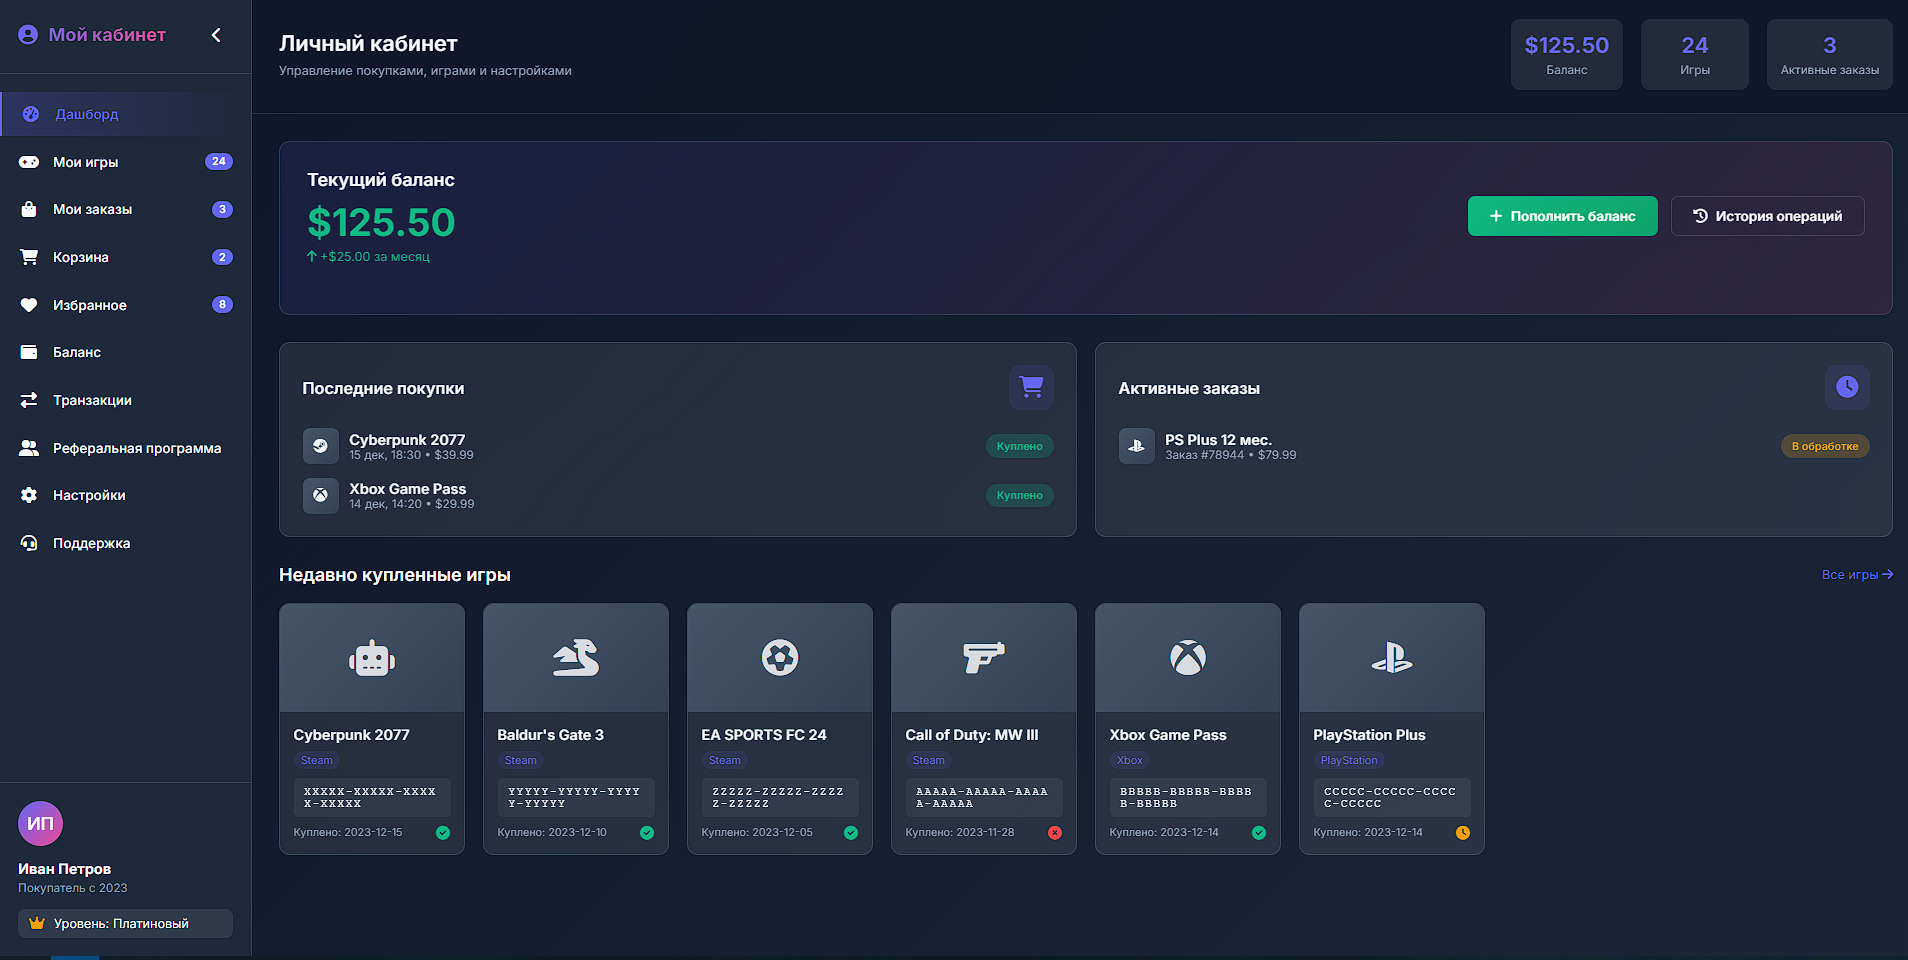This screenshot has height=960, width=1908.
Task: Select Корзина in the sidebar
Action: click(126, 257)
